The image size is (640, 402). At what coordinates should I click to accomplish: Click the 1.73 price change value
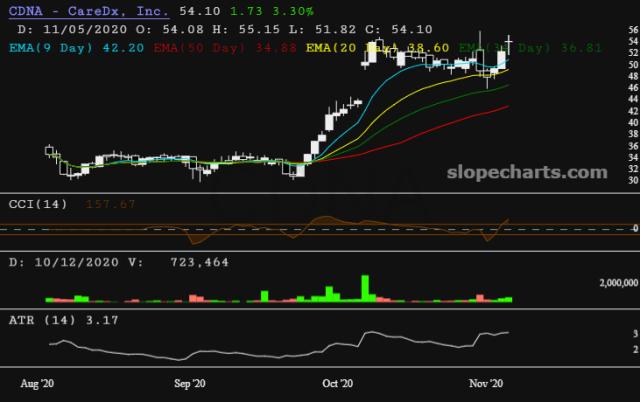247,11
